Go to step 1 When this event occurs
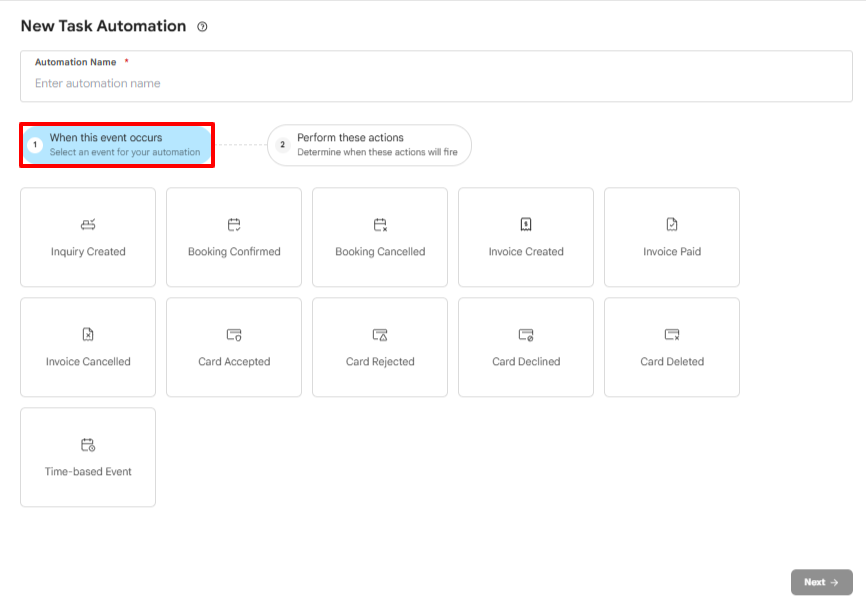The width and height of the screenshot is (866, 606). tap(117, 145)
